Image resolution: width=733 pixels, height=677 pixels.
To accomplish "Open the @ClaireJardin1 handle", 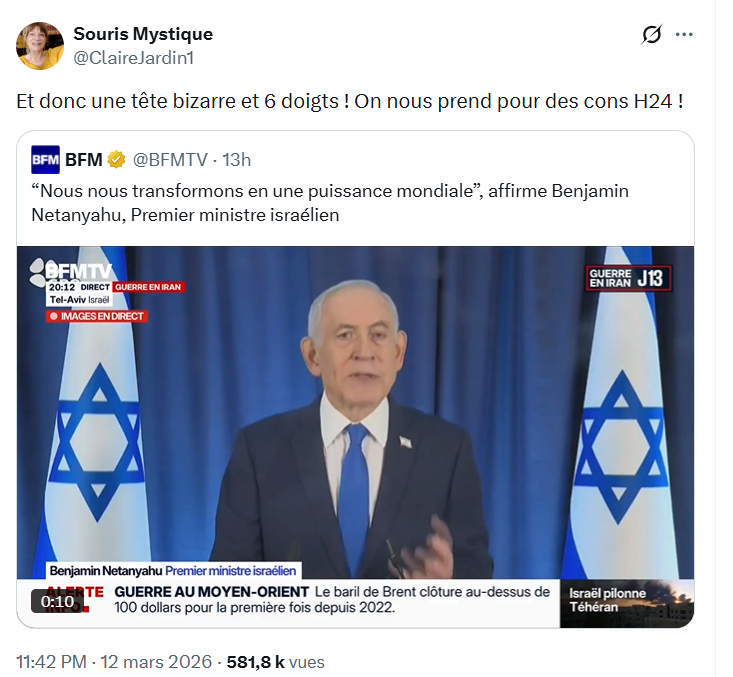I will tap(133, 58).
